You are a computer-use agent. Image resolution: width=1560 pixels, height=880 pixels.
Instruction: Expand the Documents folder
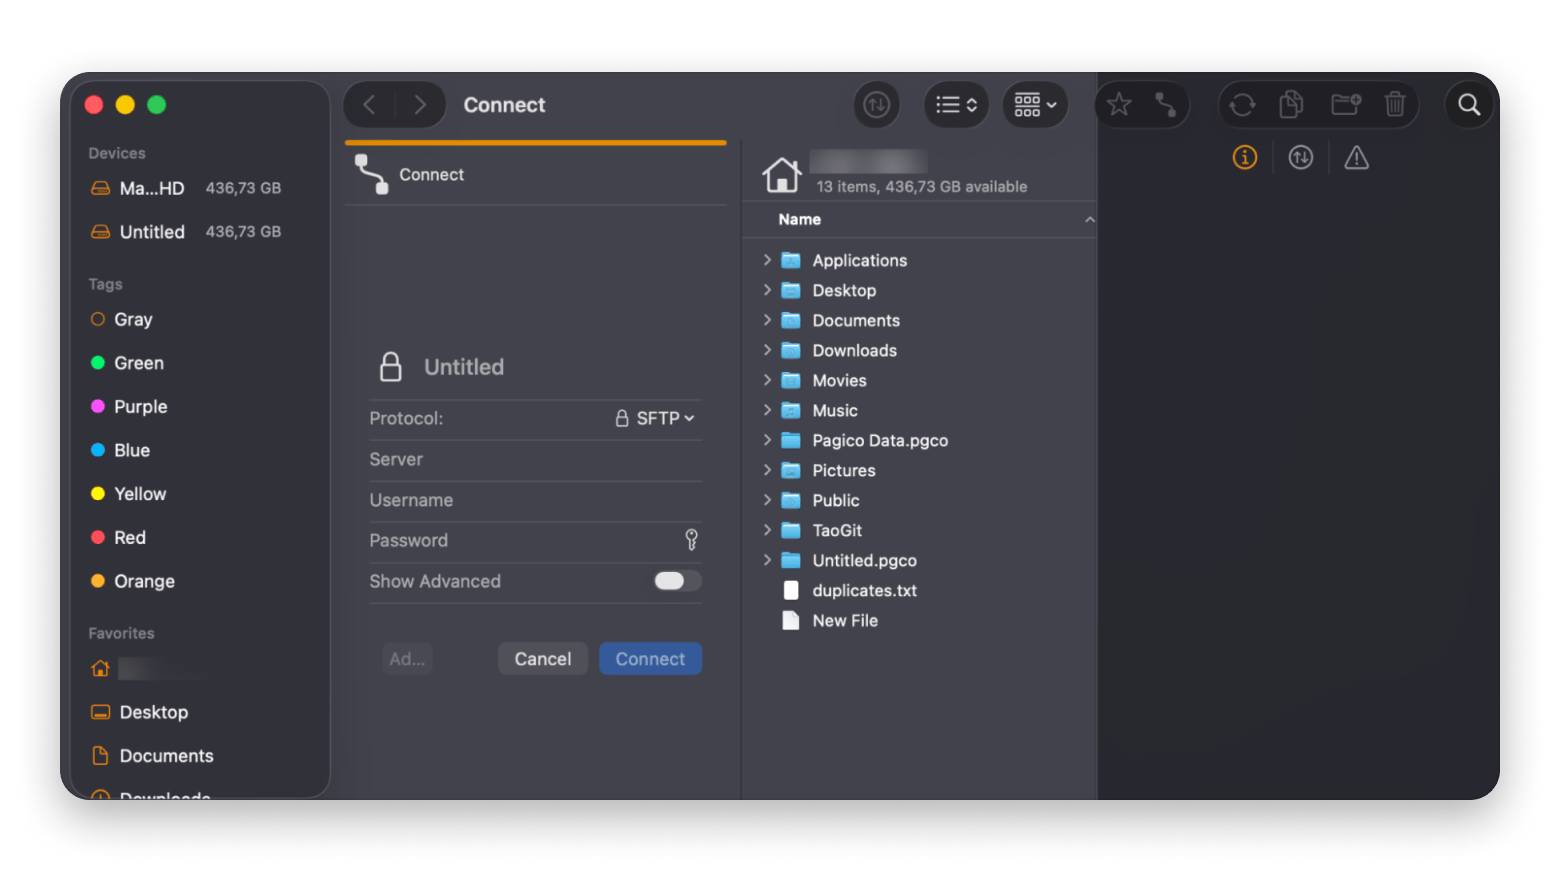point(767,320)
